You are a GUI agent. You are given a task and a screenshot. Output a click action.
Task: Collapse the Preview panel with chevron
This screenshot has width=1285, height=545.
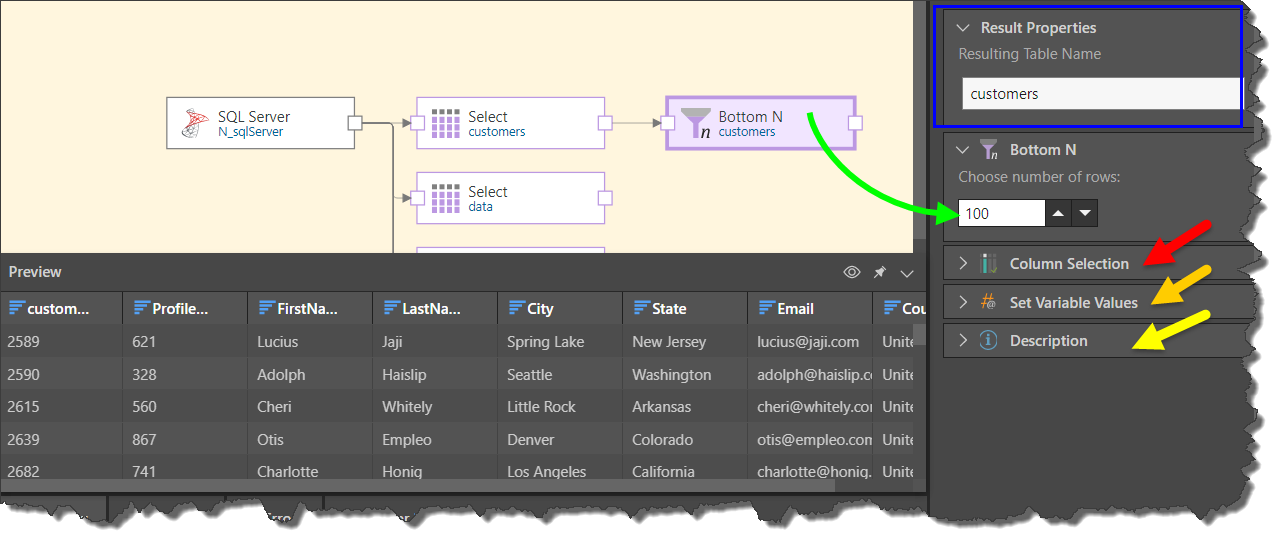(x=907, y=272)
